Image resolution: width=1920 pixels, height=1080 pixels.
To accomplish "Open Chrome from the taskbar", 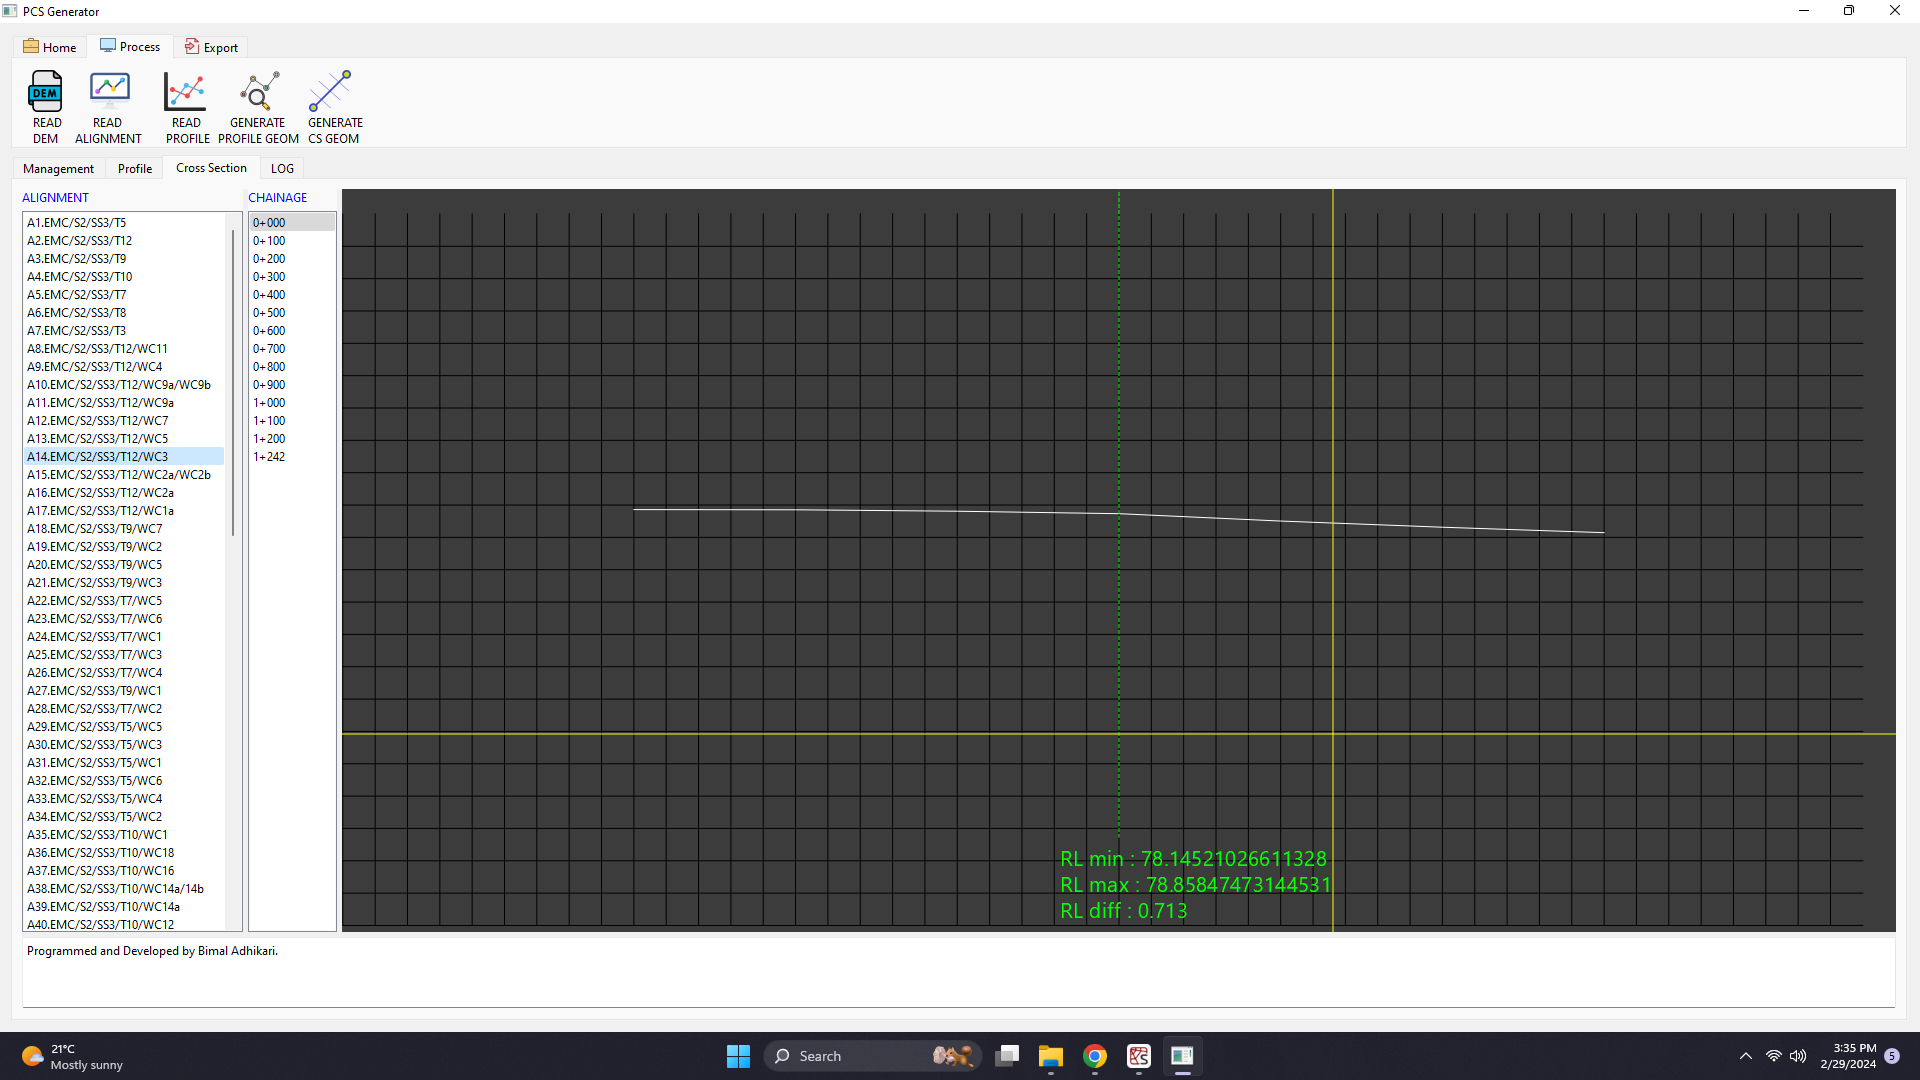I will coord(1094,1056).
